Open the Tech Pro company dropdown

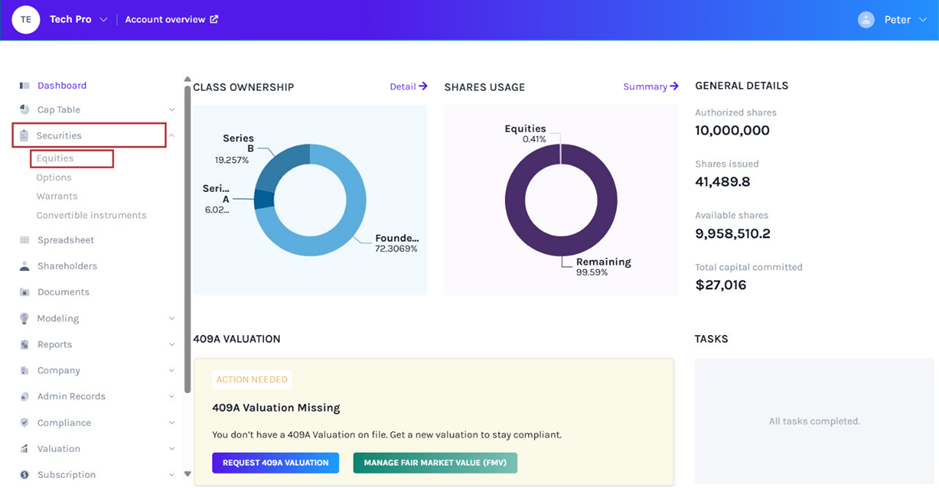[x=103, y=20]
